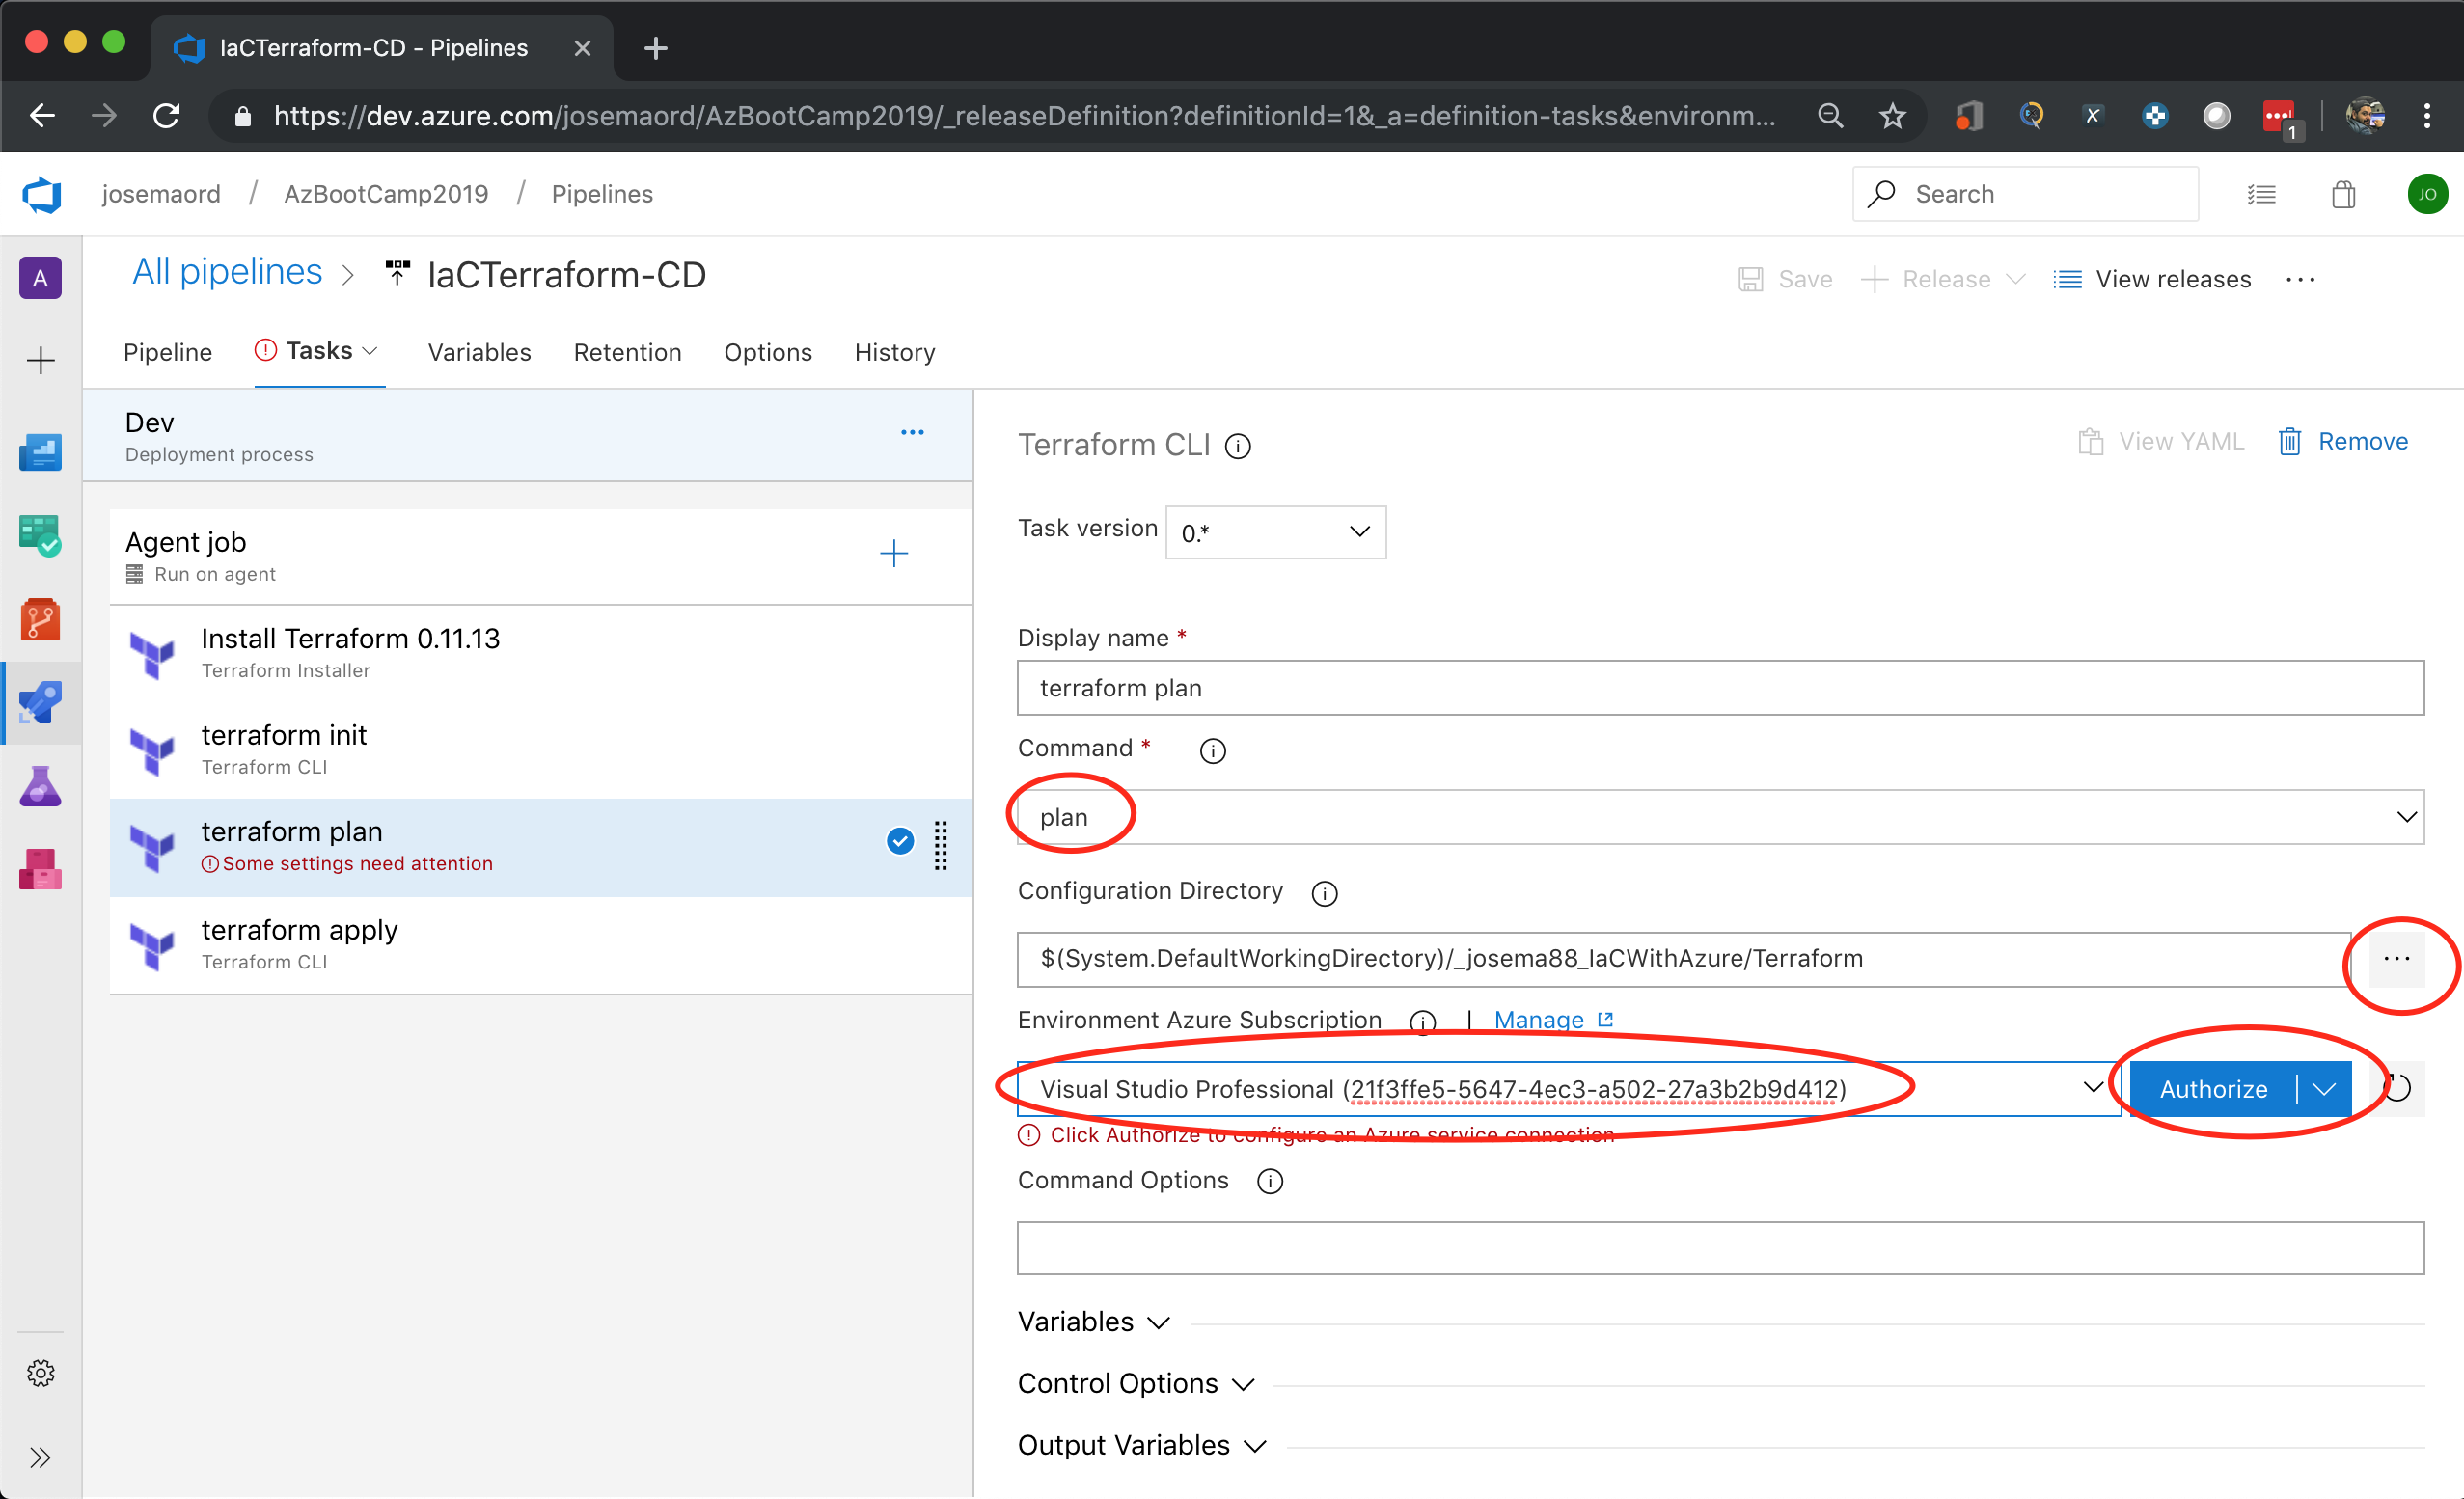This screenshot has height=1499, width=2464.
Task: Open project settings gear icon
Action: [x=40, y=1373]
